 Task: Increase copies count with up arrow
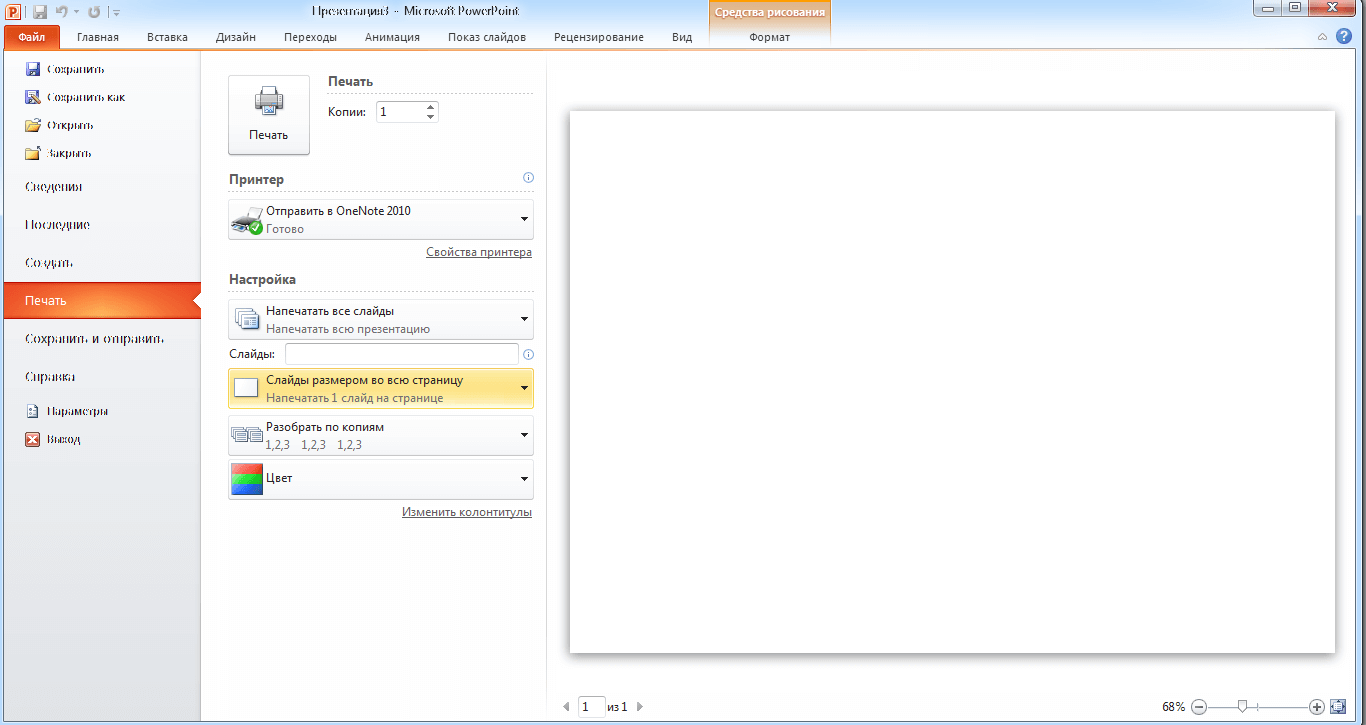pyautogui.click(x=430, y=107)
